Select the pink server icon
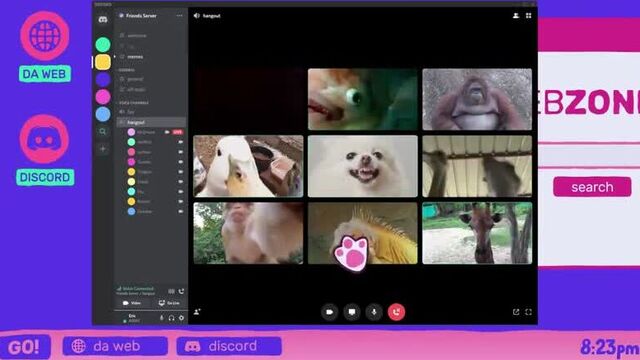Viewport: 640px width, 360px height. point(103,97)
